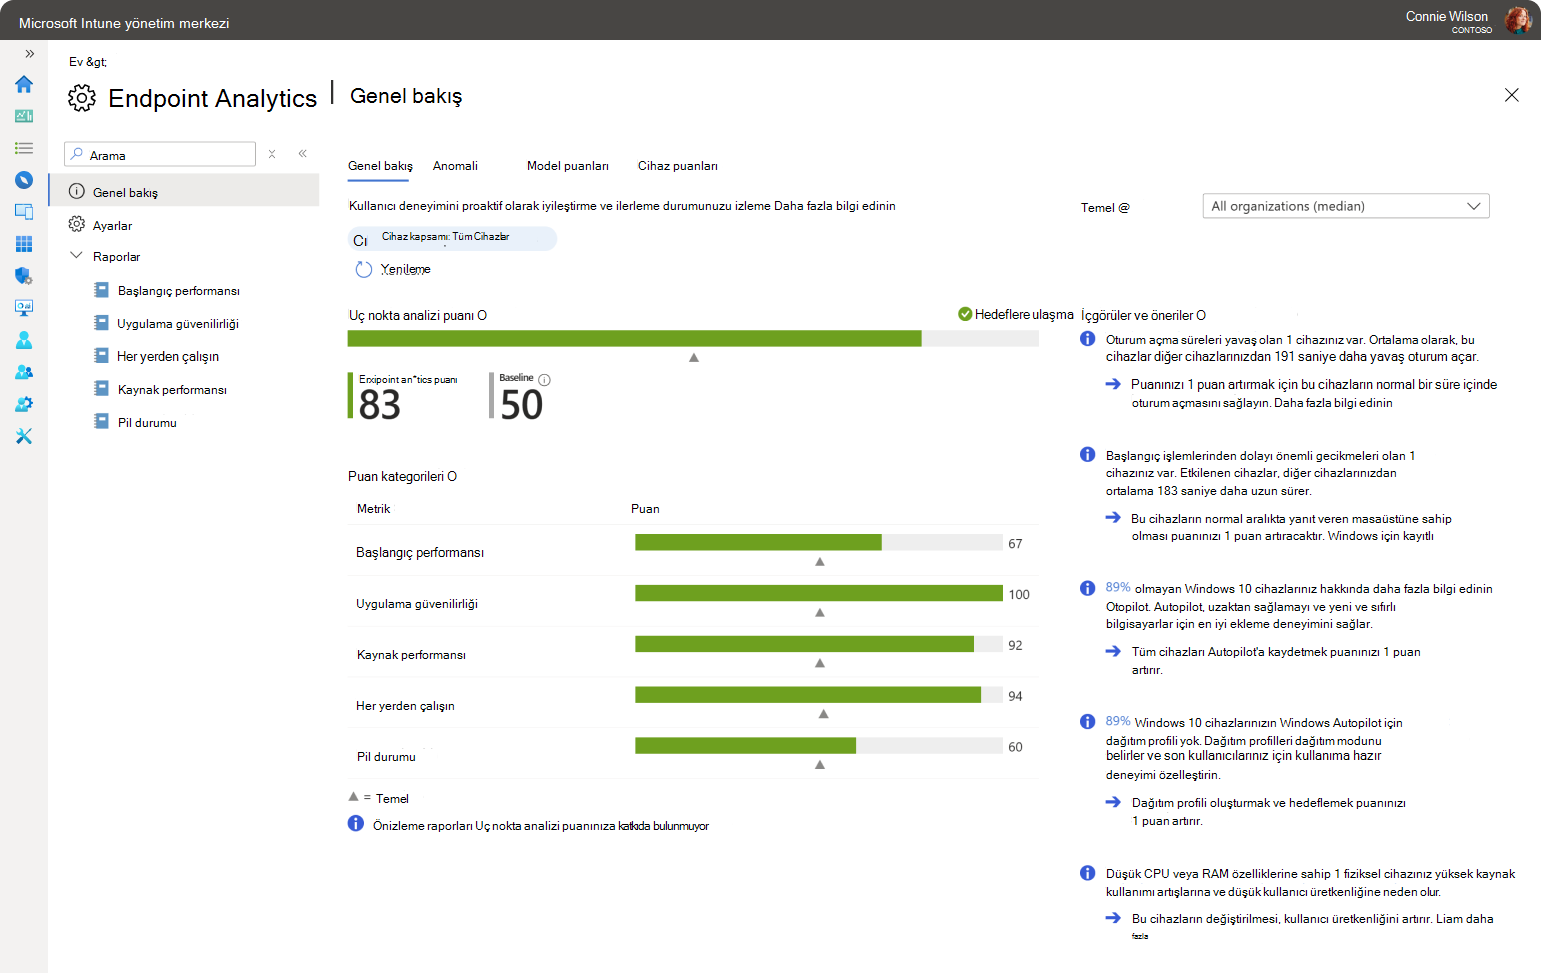Click the Uygulama güvenilirliği score bar at 100
Viewport: 1541px width, 973px height.
(x=819, y=593)
